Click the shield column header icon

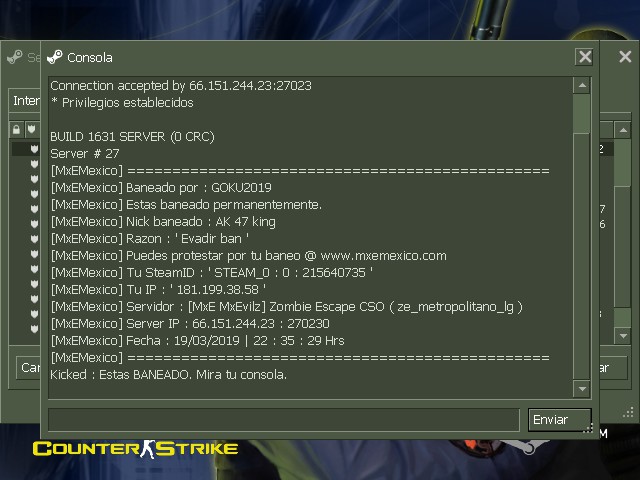31,130
